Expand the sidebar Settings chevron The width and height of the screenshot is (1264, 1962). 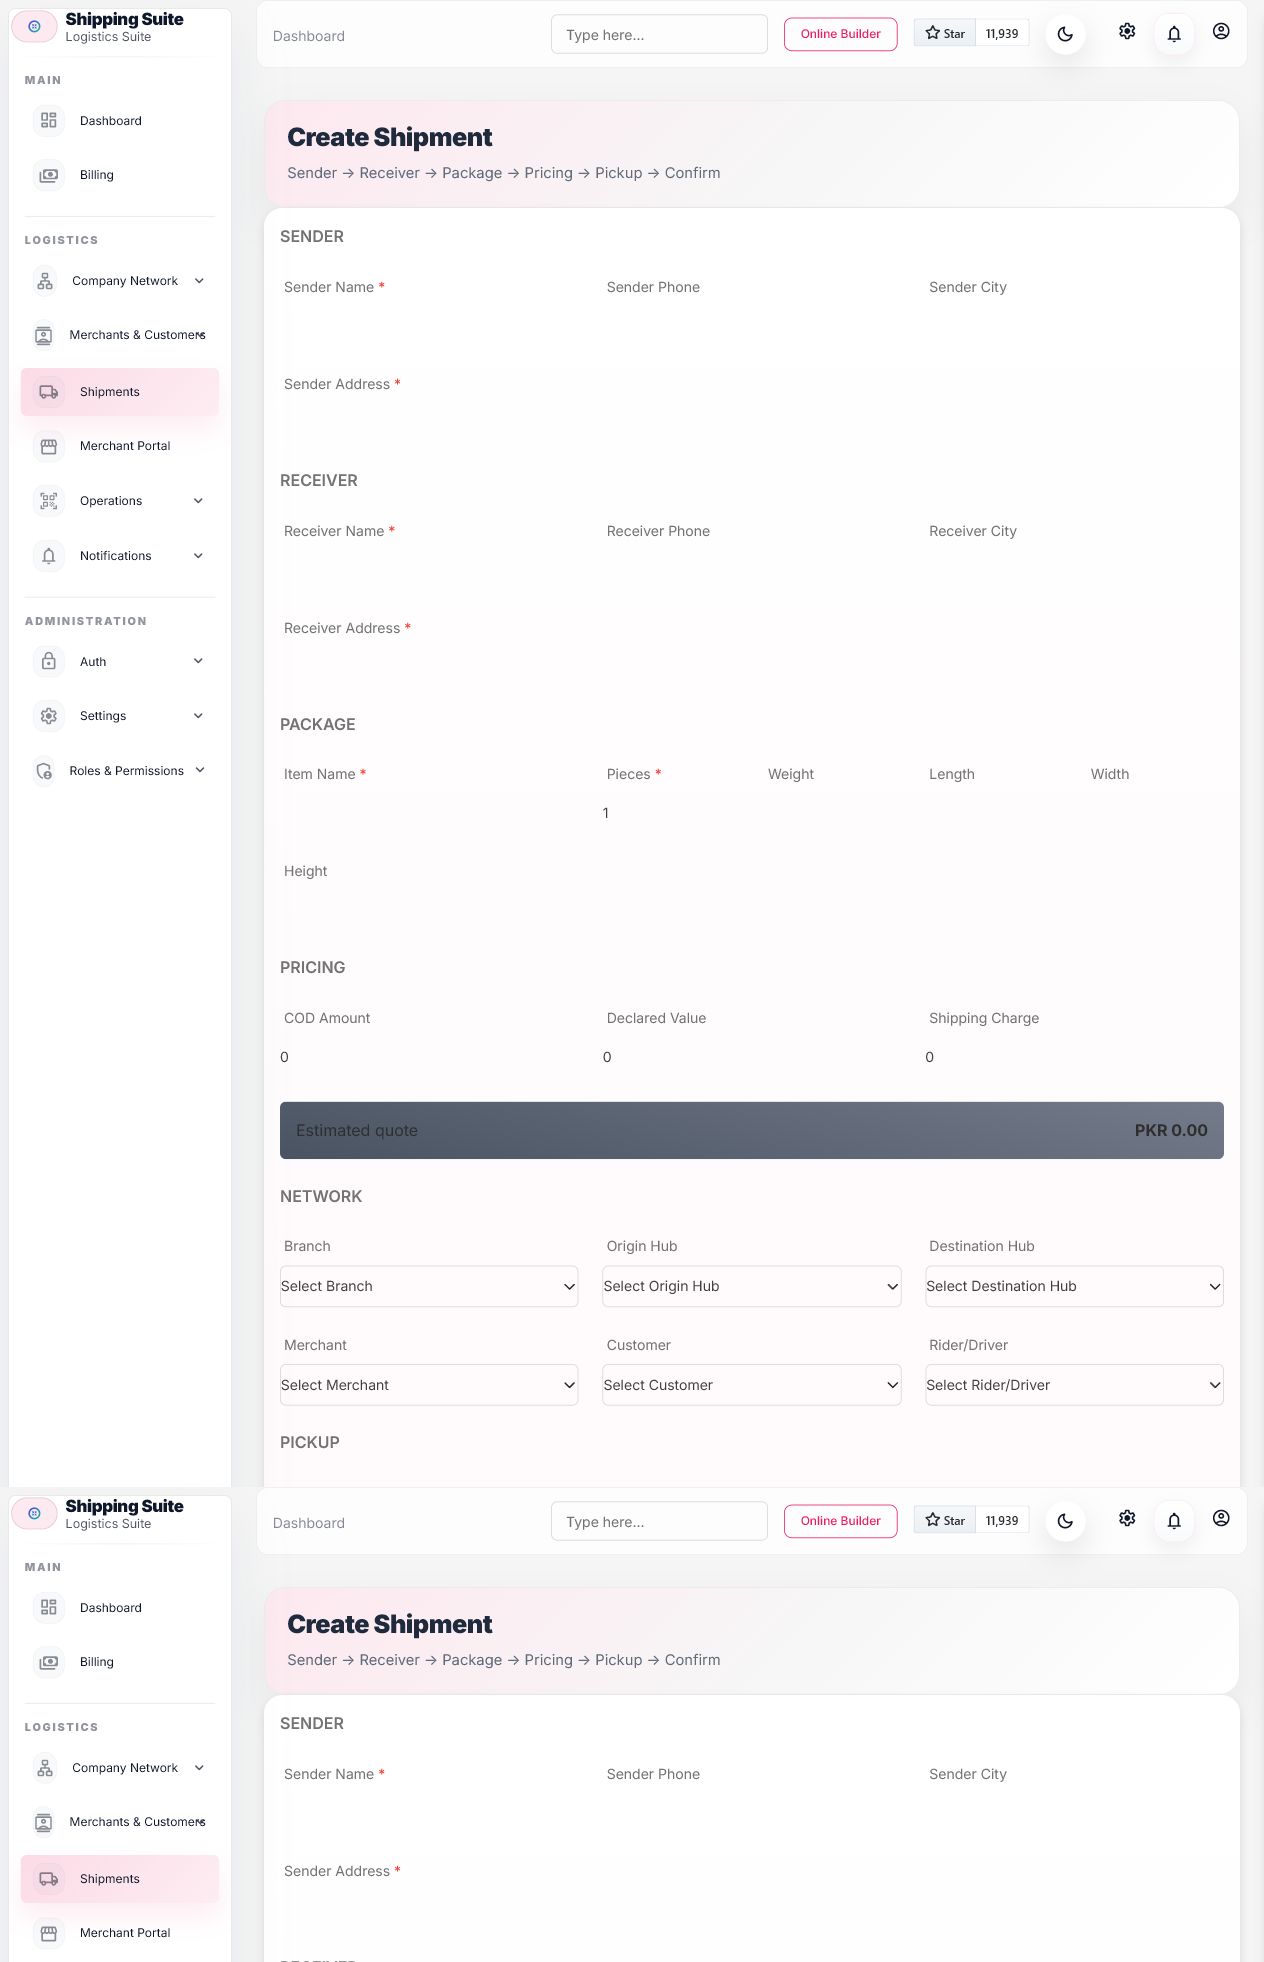198,716
